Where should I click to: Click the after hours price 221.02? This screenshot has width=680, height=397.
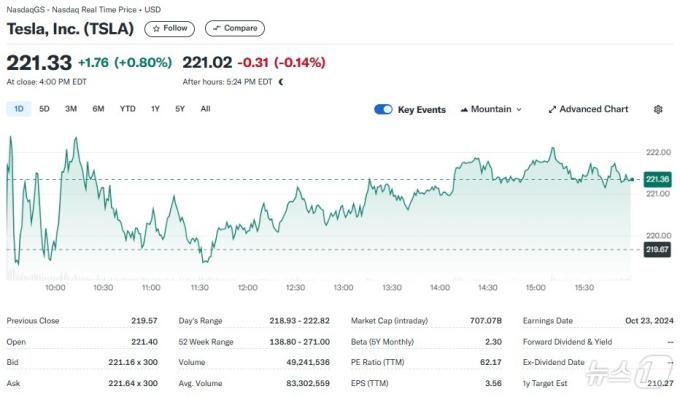click(x=207, y=62)
